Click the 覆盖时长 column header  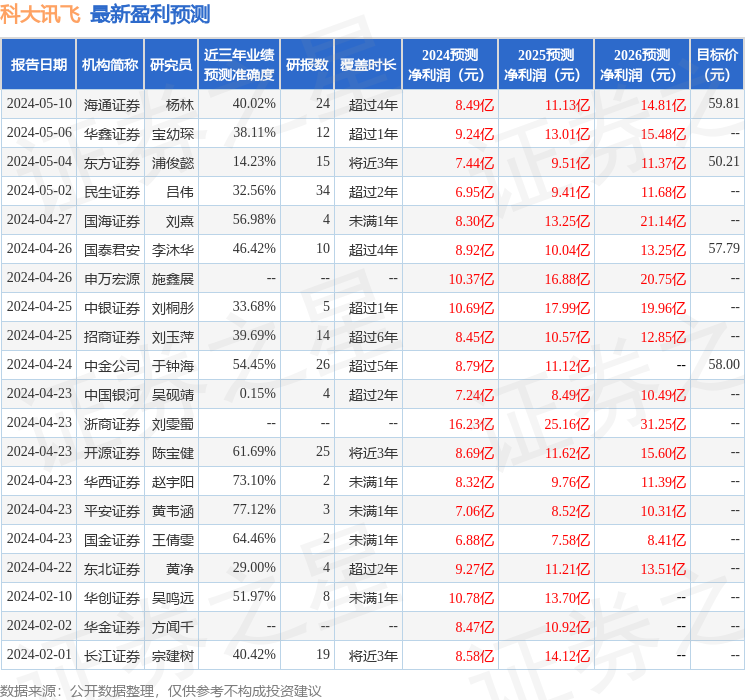pyautogui.click(x=368, y=64)
